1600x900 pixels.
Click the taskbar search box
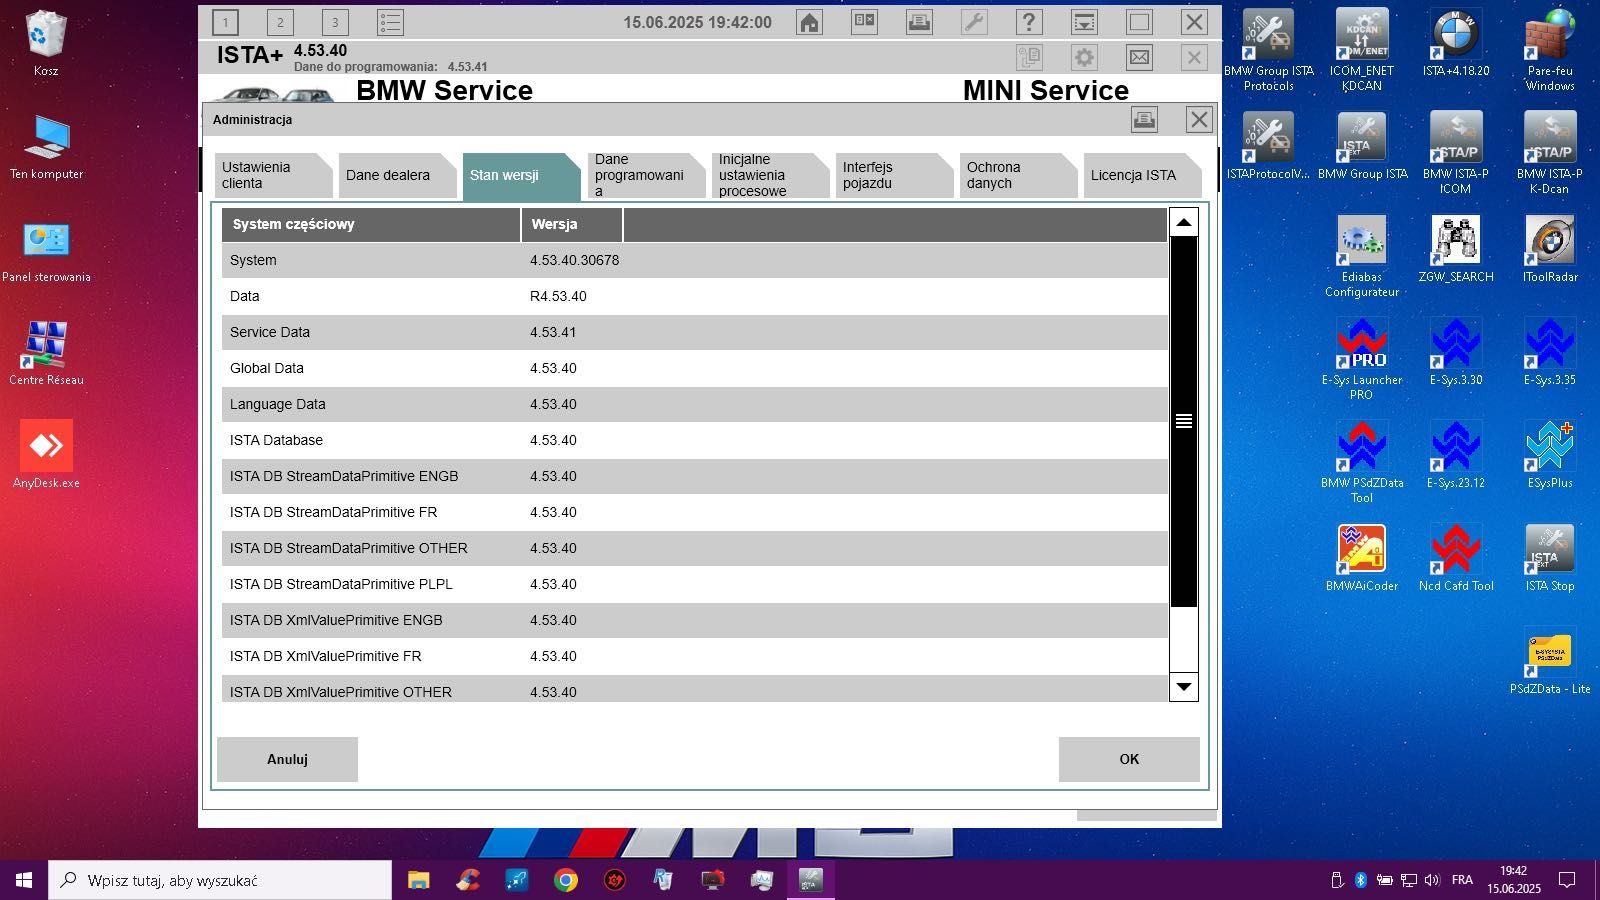(220, 880)
